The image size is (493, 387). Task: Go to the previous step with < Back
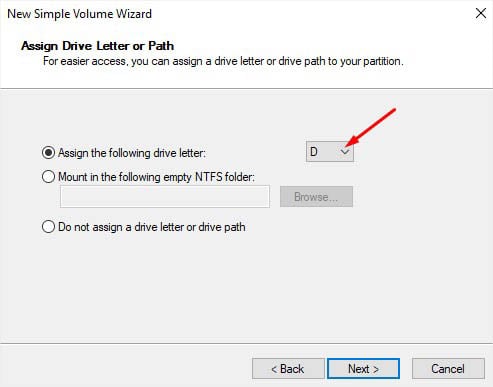click(x=288, y=369)
